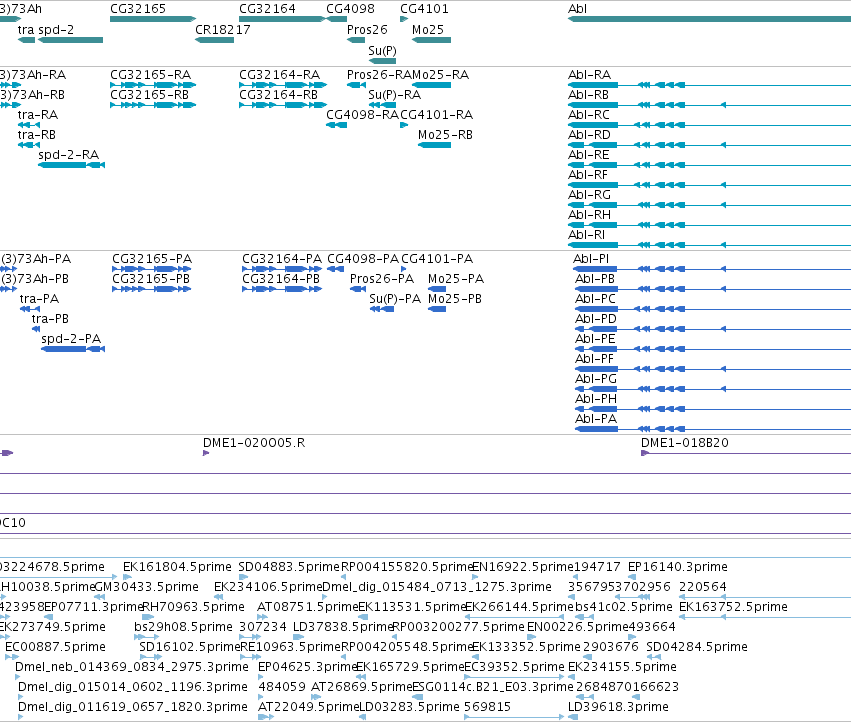
Task: Click transcript CG32164-RA
Action: (x=280, y=74)
